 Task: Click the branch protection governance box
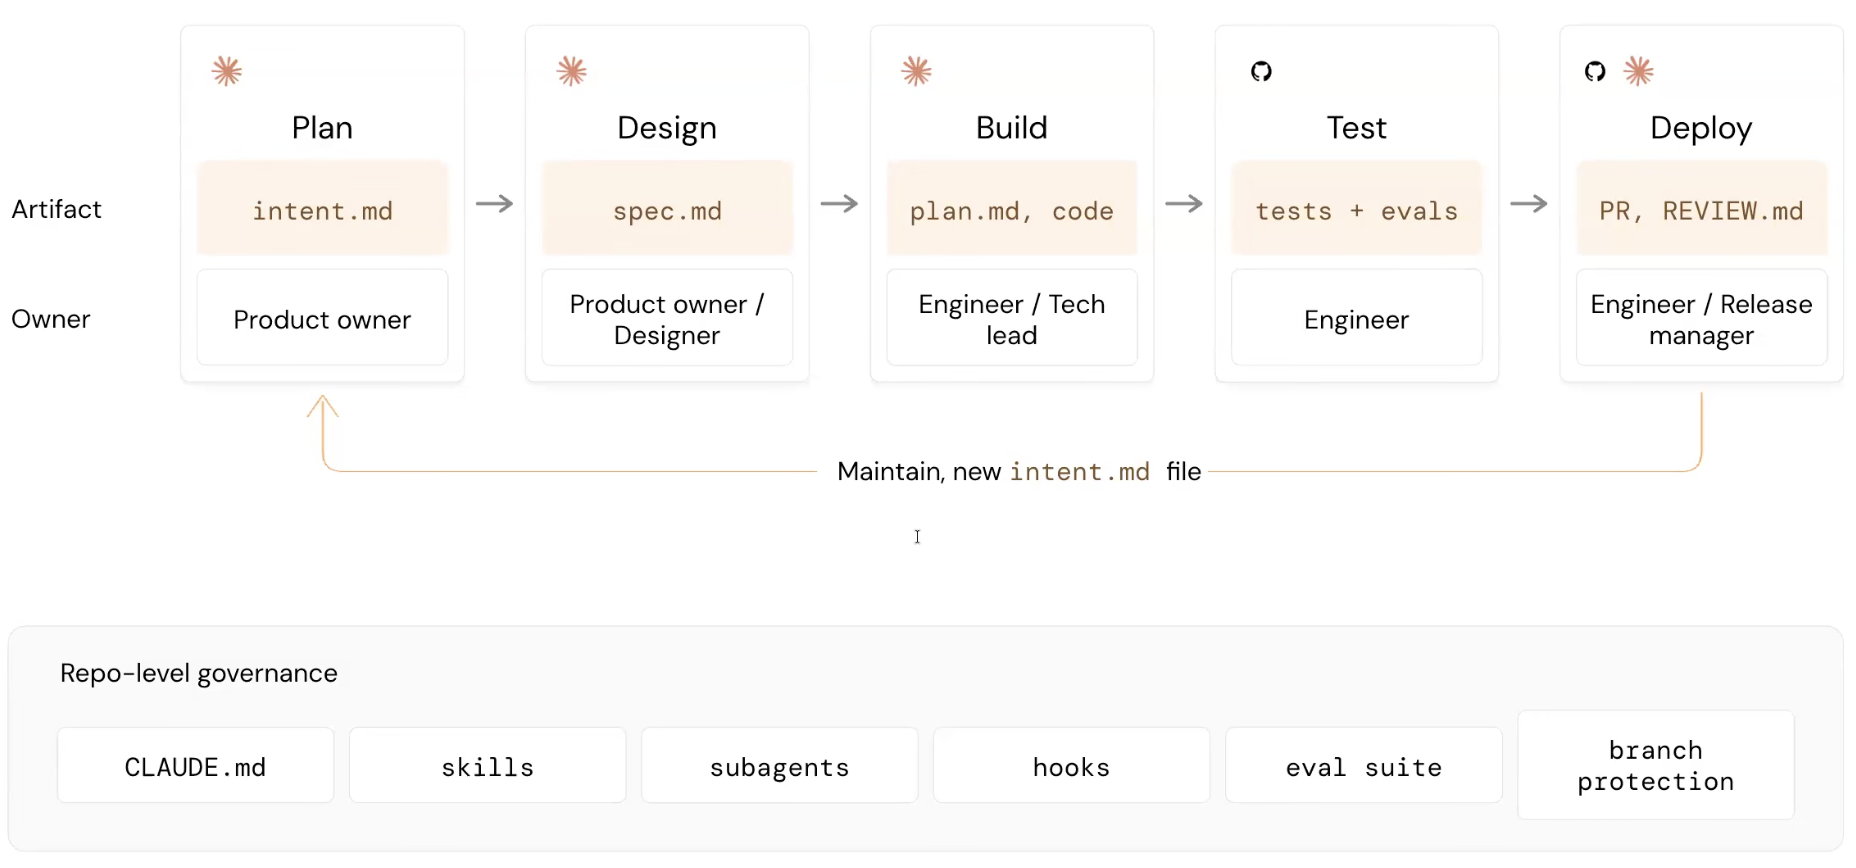coord(1656,765)
